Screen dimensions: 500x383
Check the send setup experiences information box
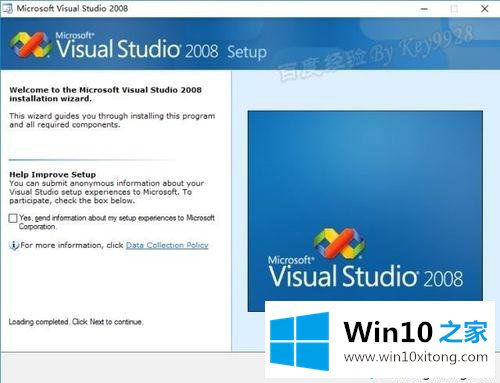[x=13, y=218]
